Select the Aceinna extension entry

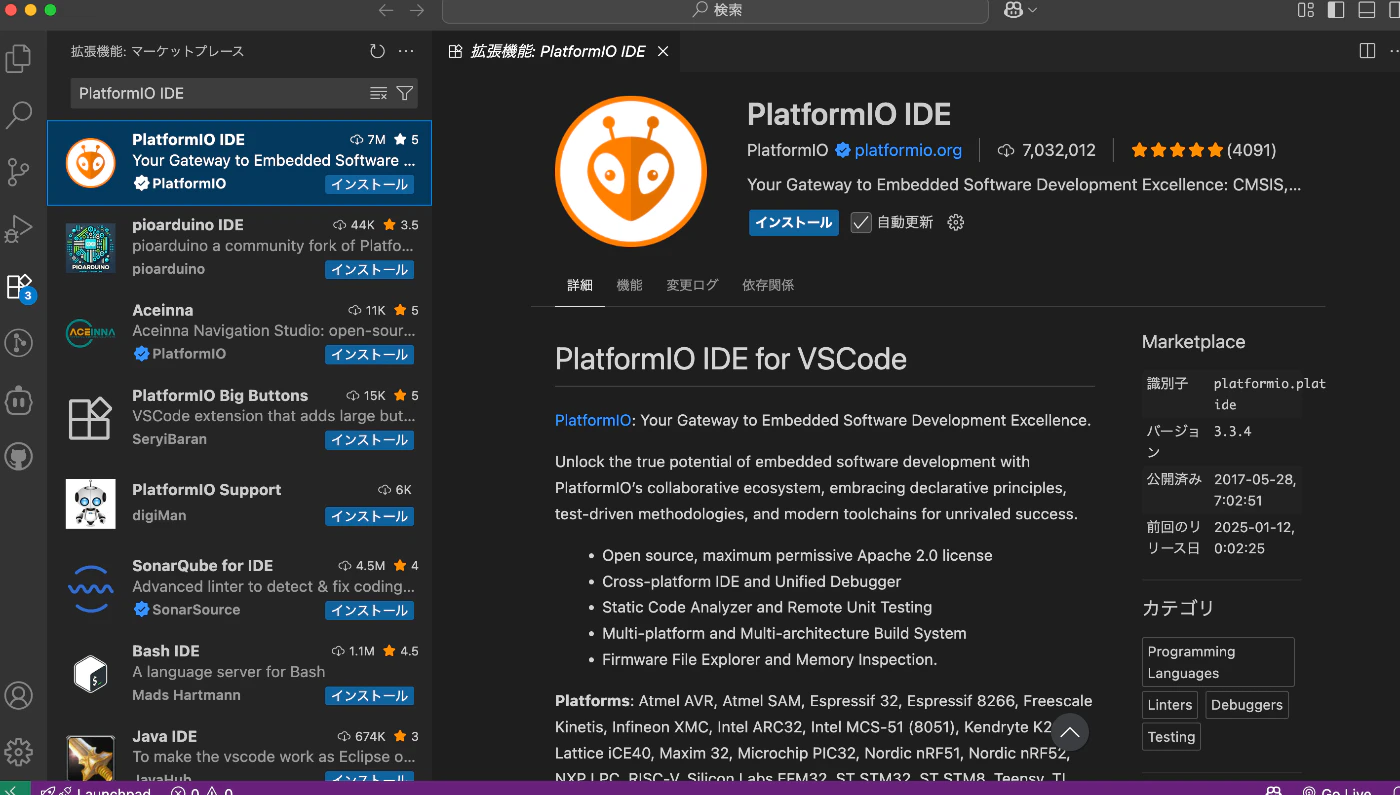coord(240,332)
